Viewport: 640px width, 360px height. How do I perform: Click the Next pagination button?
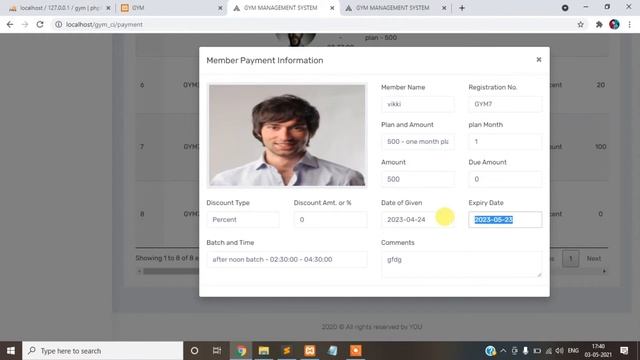(x=594, y=259)
